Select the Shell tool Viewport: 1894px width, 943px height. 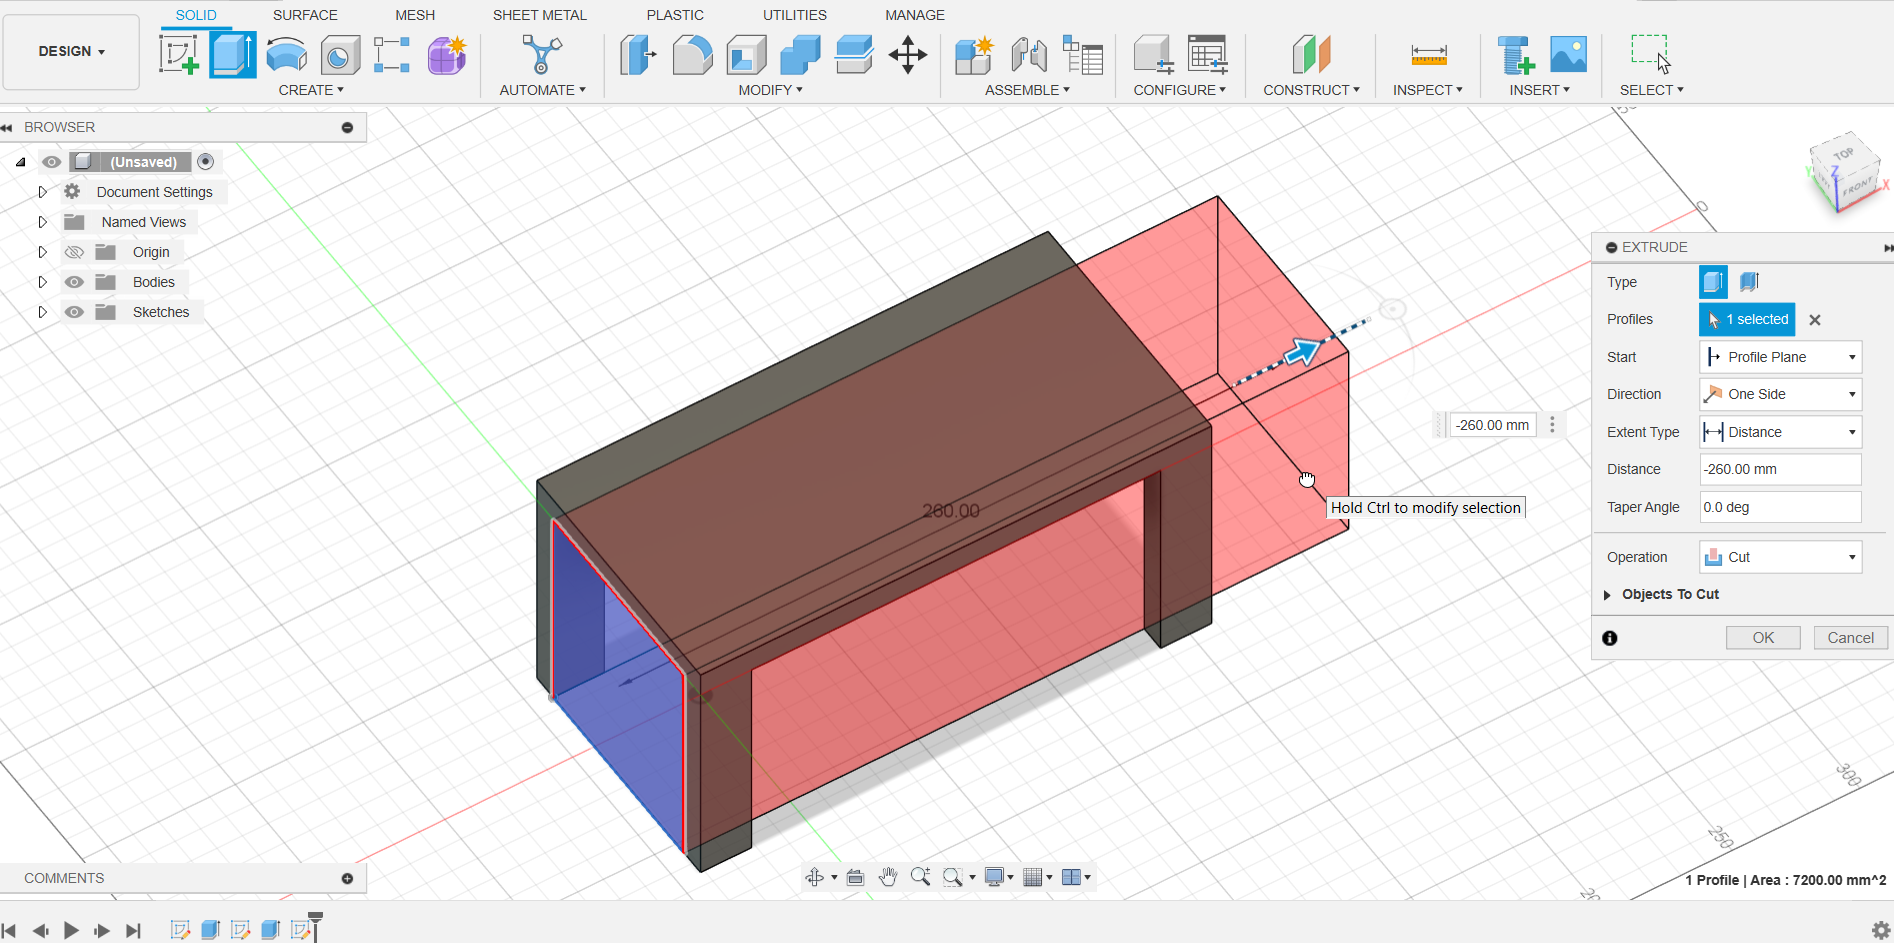[746, 55]
